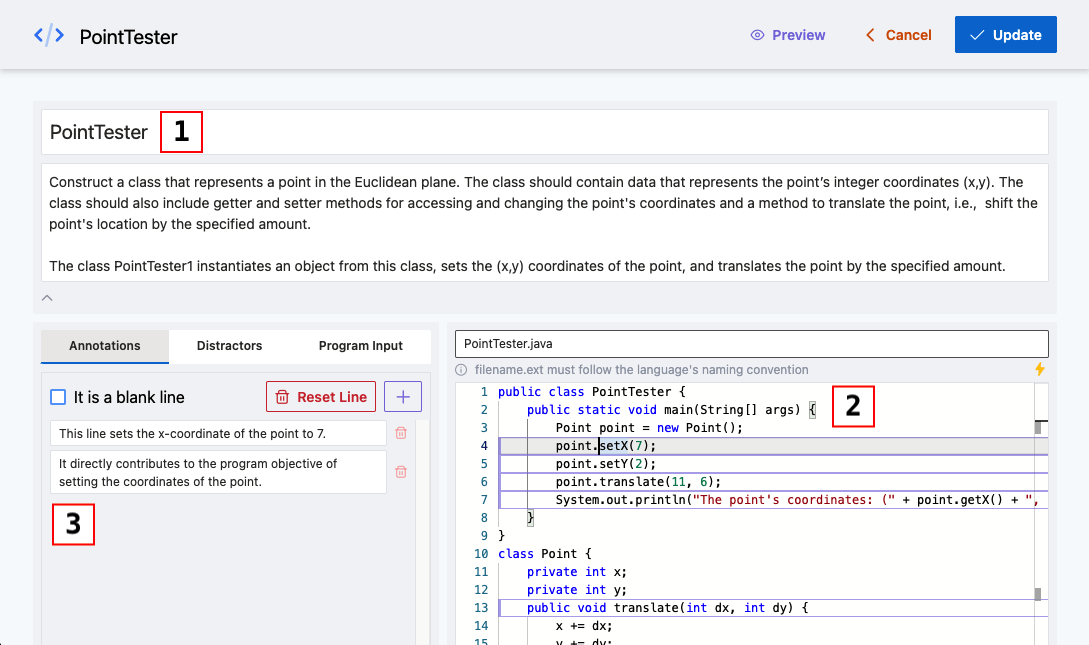Viewport: 1089px width, 645px height.
Task: Click line number 4 in gutter
Action: pyautogui.click(x=484, y=446)
